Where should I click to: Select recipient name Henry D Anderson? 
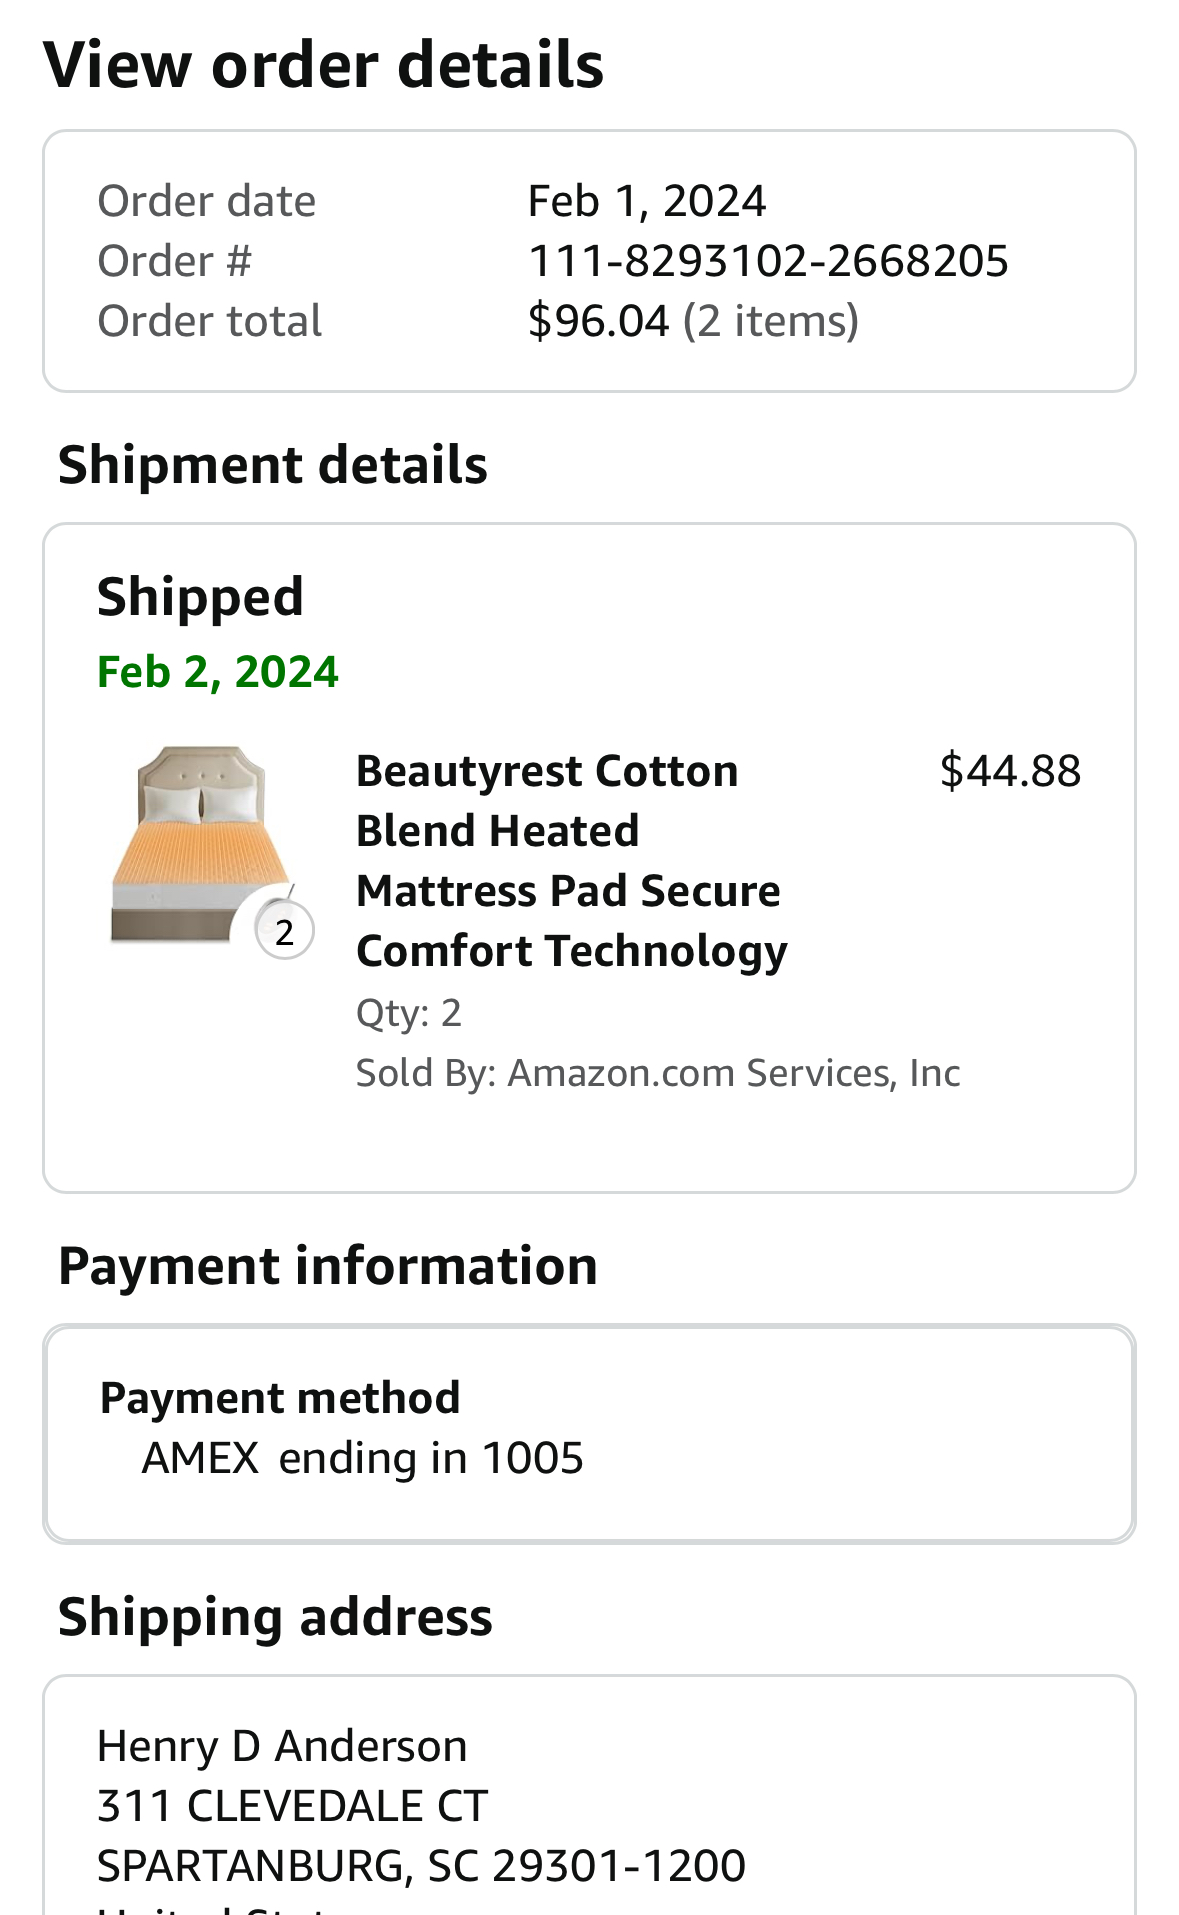[x=282, y=1746]
